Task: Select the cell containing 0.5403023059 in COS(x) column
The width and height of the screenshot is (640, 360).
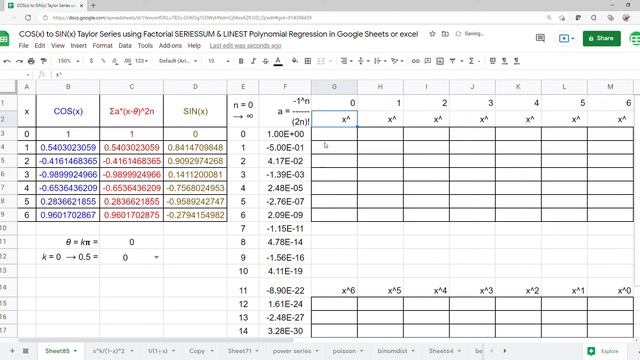Action: pos(68,147)
